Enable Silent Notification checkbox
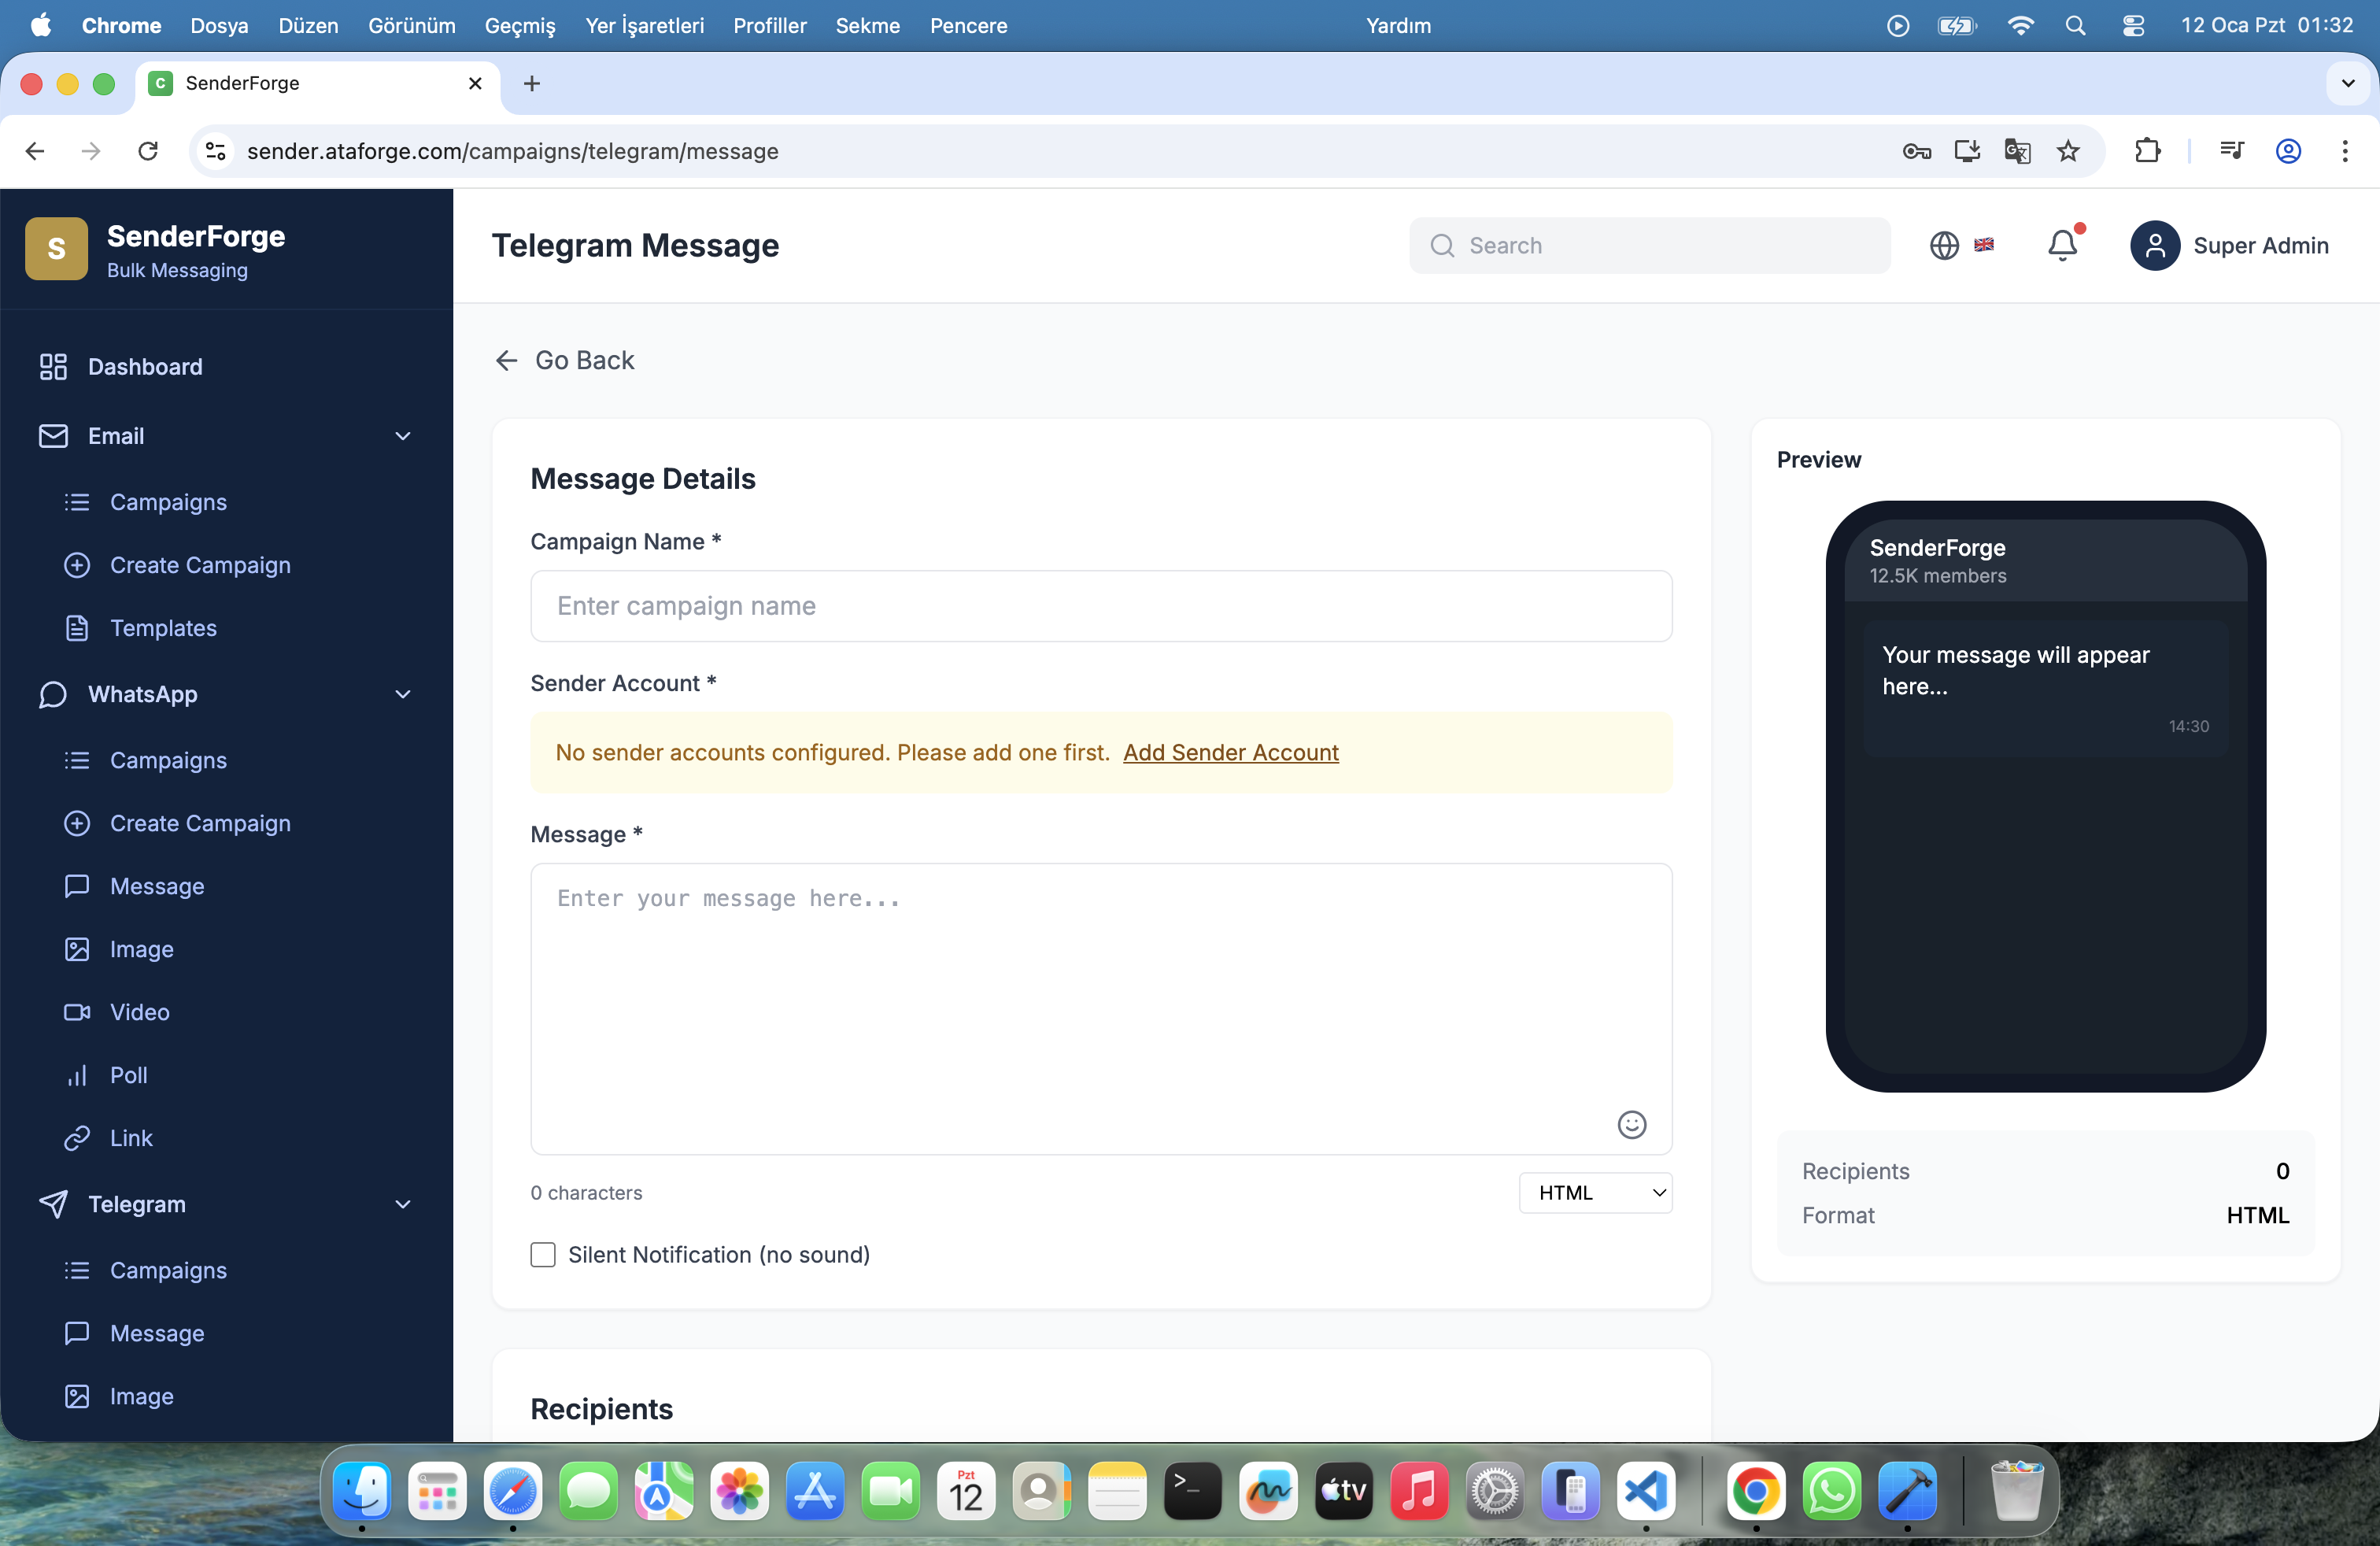Viewport: 2380px width, 1546px height. click(543, 1254)
